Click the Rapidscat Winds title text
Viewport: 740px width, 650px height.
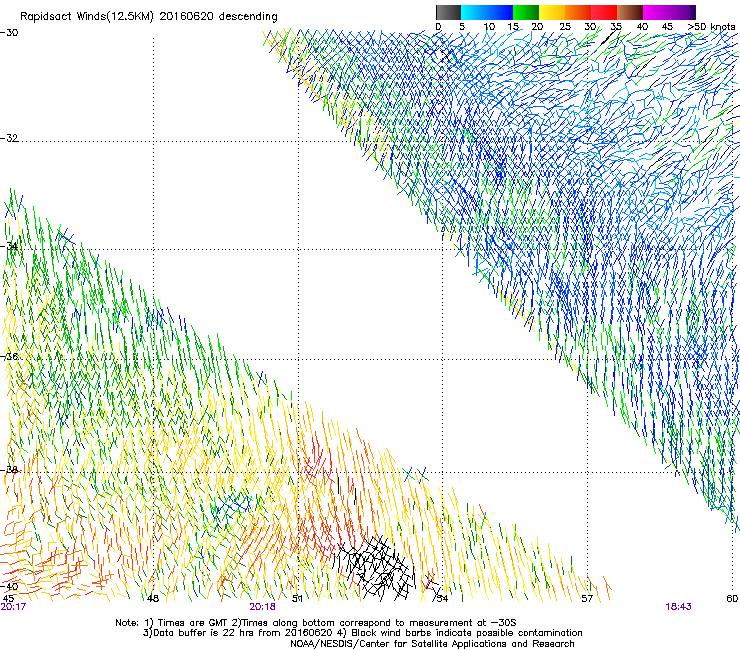[x=149, y=17]
